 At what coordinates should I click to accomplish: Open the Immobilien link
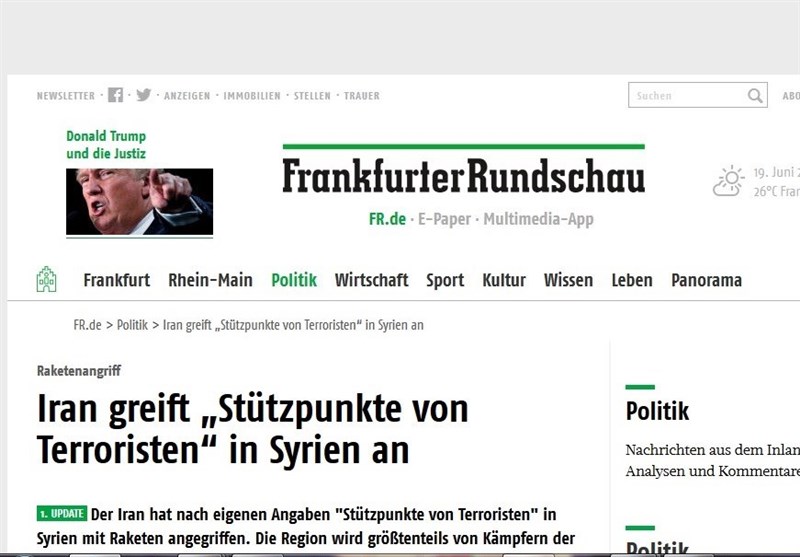252,96
